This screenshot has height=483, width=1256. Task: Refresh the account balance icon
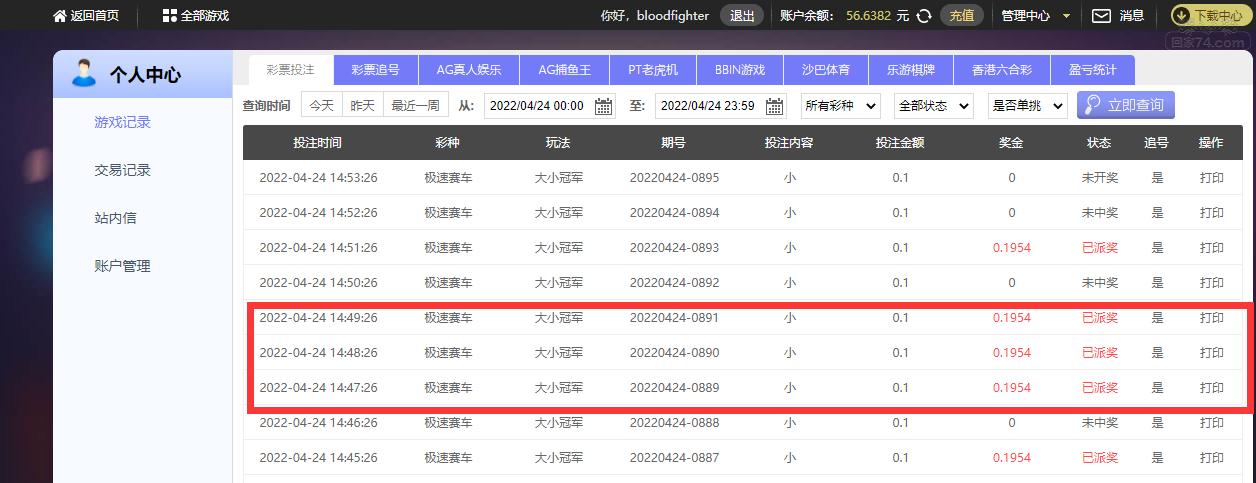[x=925, y=16]
